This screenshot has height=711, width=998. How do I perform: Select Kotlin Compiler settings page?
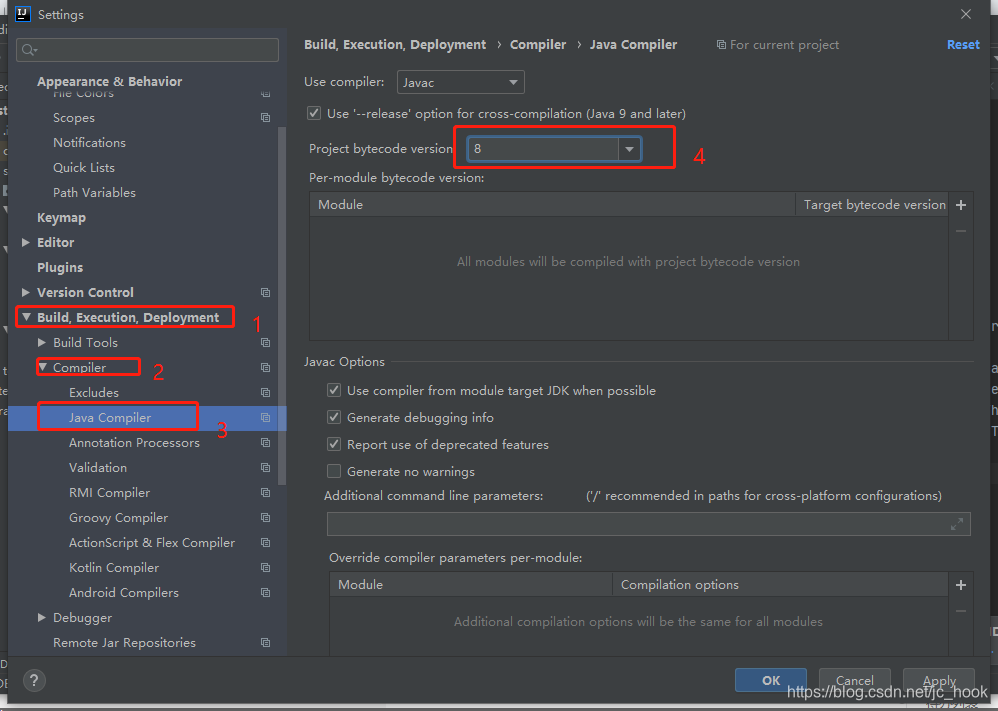coord(114,568)
